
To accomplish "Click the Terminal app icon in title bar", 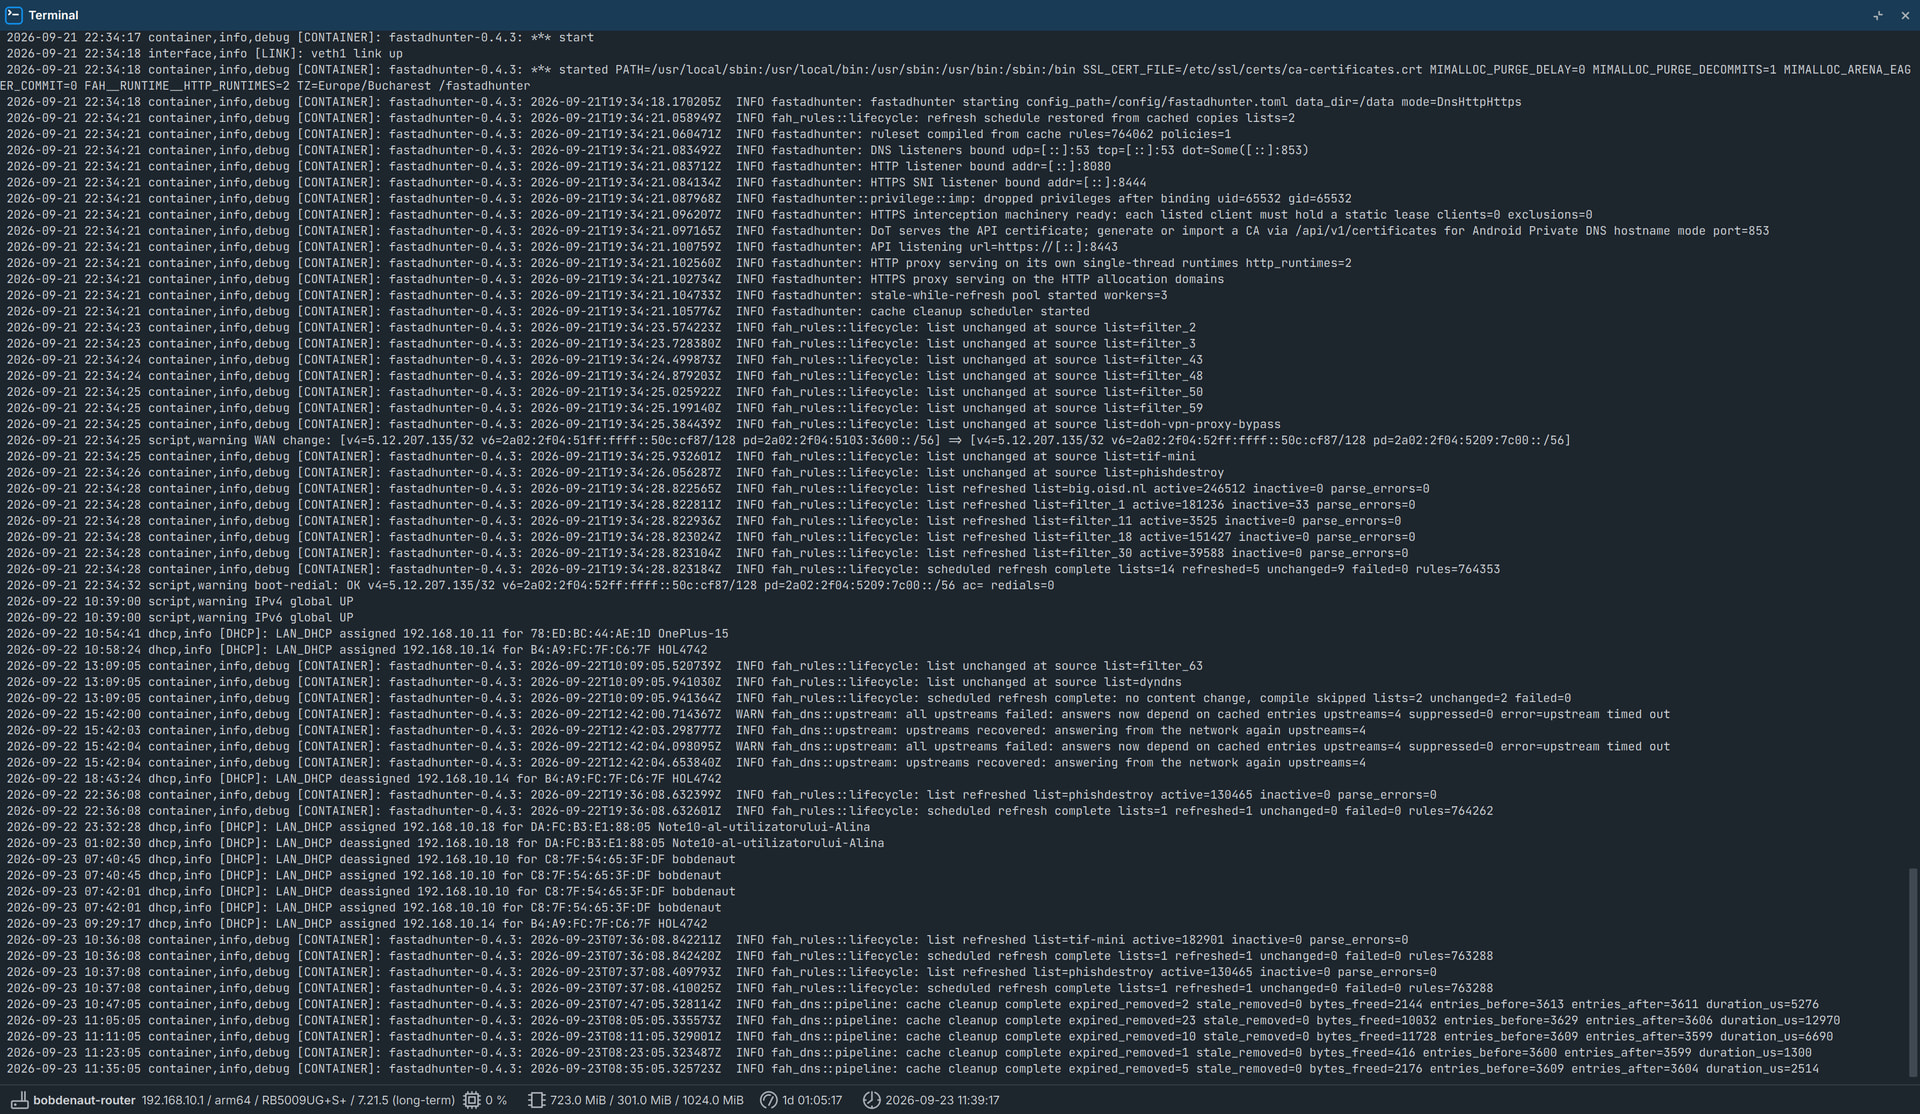I will click(x=13, y=15).
